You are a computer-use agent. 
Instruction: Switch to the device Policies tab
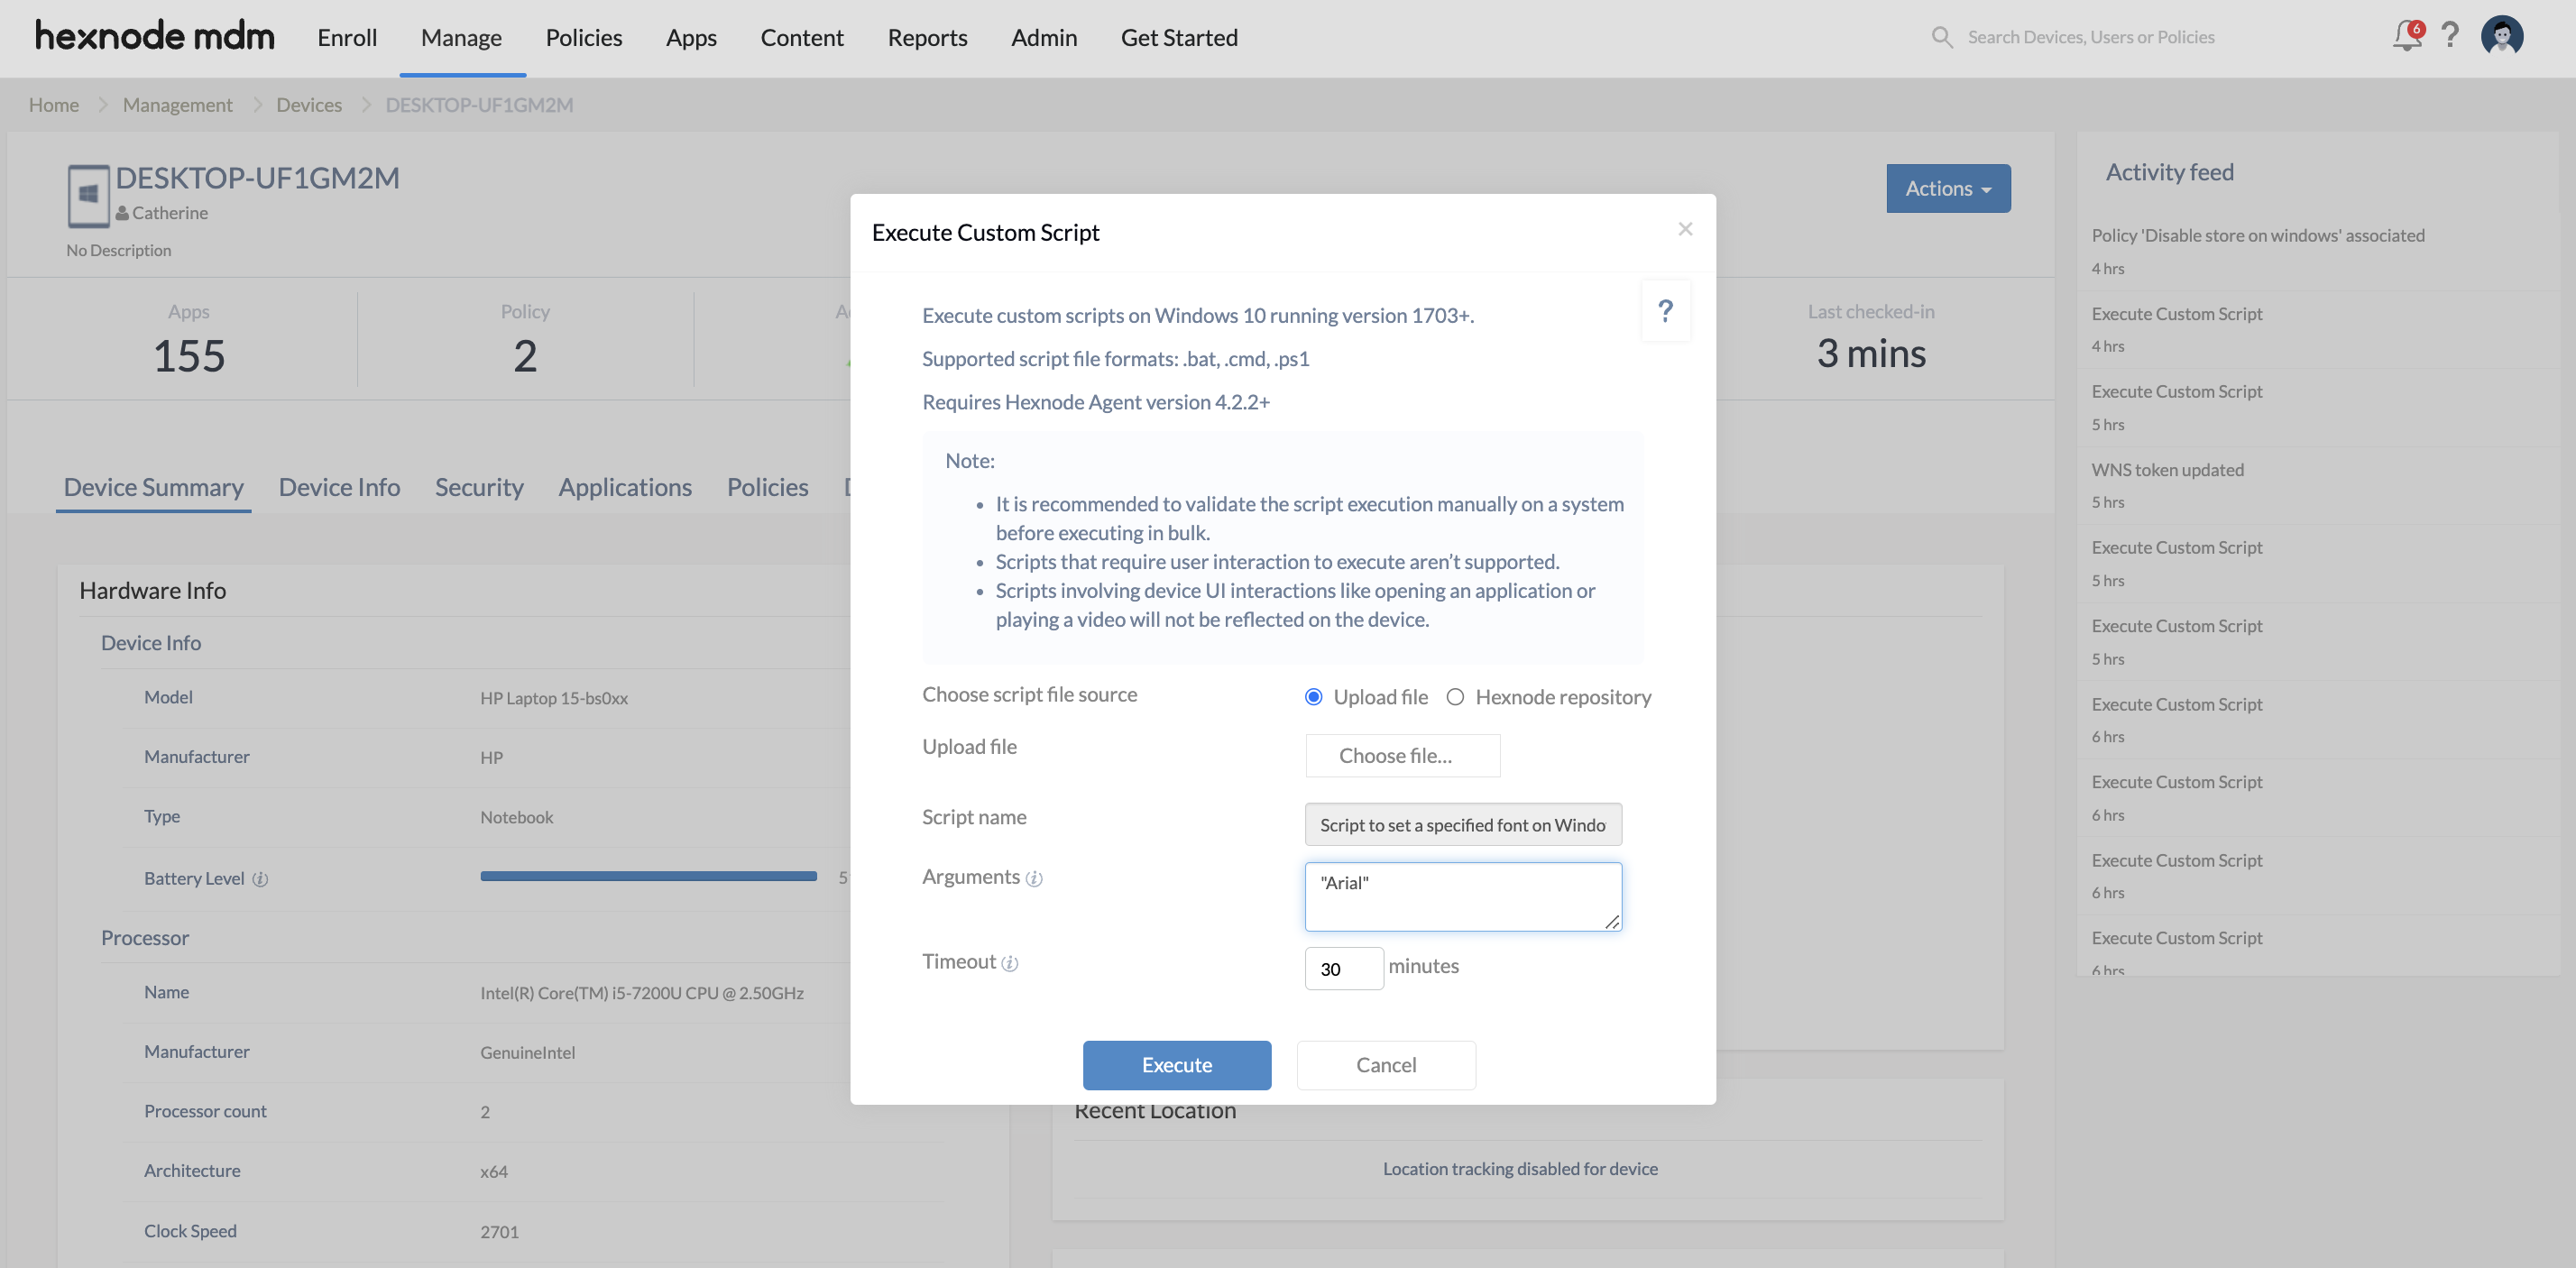click(767, 487)
